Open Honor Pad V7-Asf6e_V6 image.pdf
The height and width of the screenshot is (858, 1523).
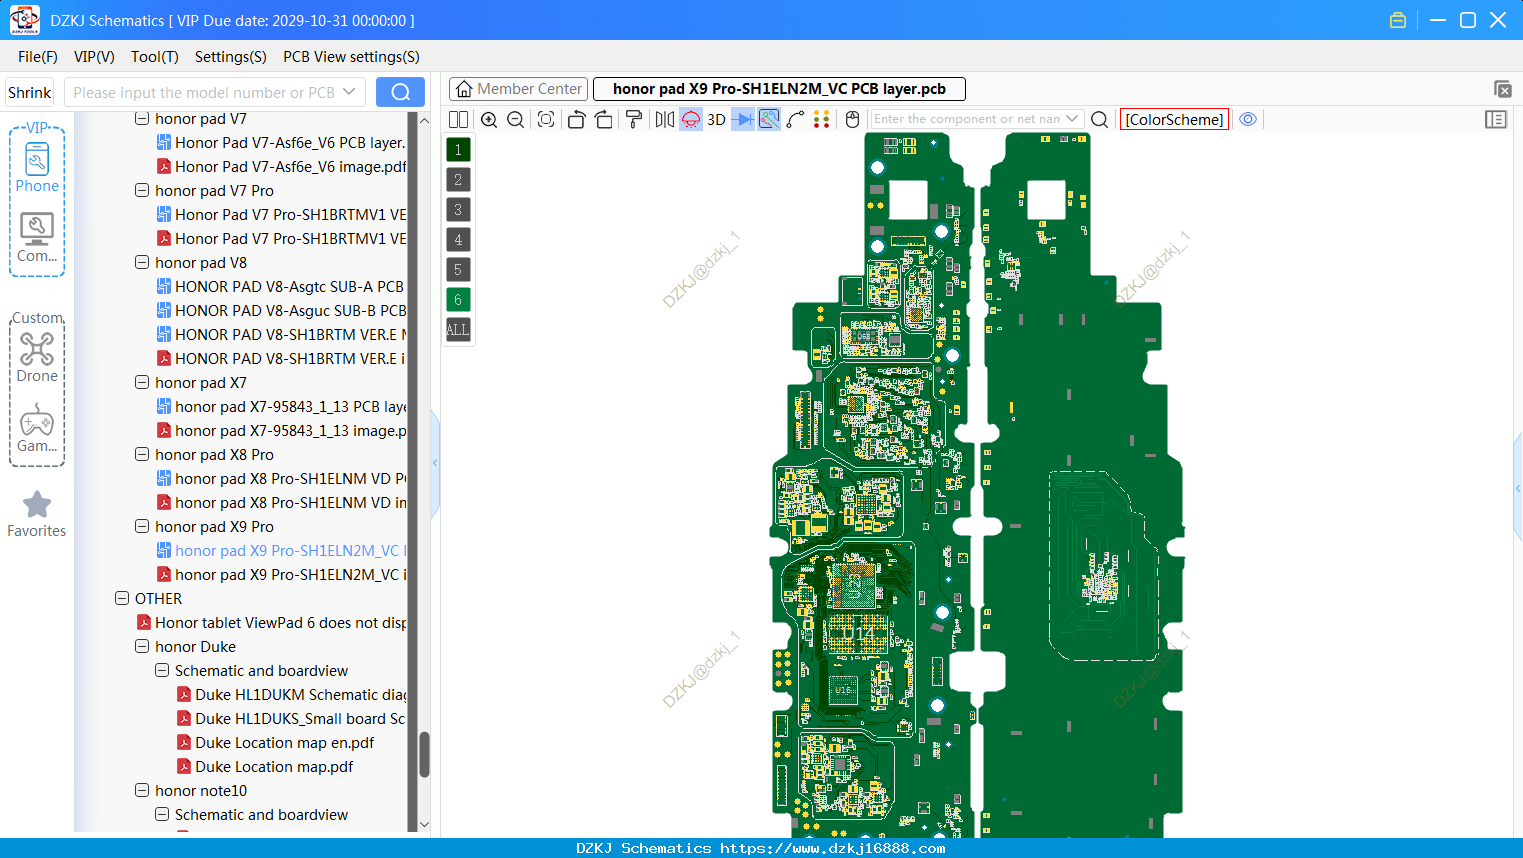point(281,166)
